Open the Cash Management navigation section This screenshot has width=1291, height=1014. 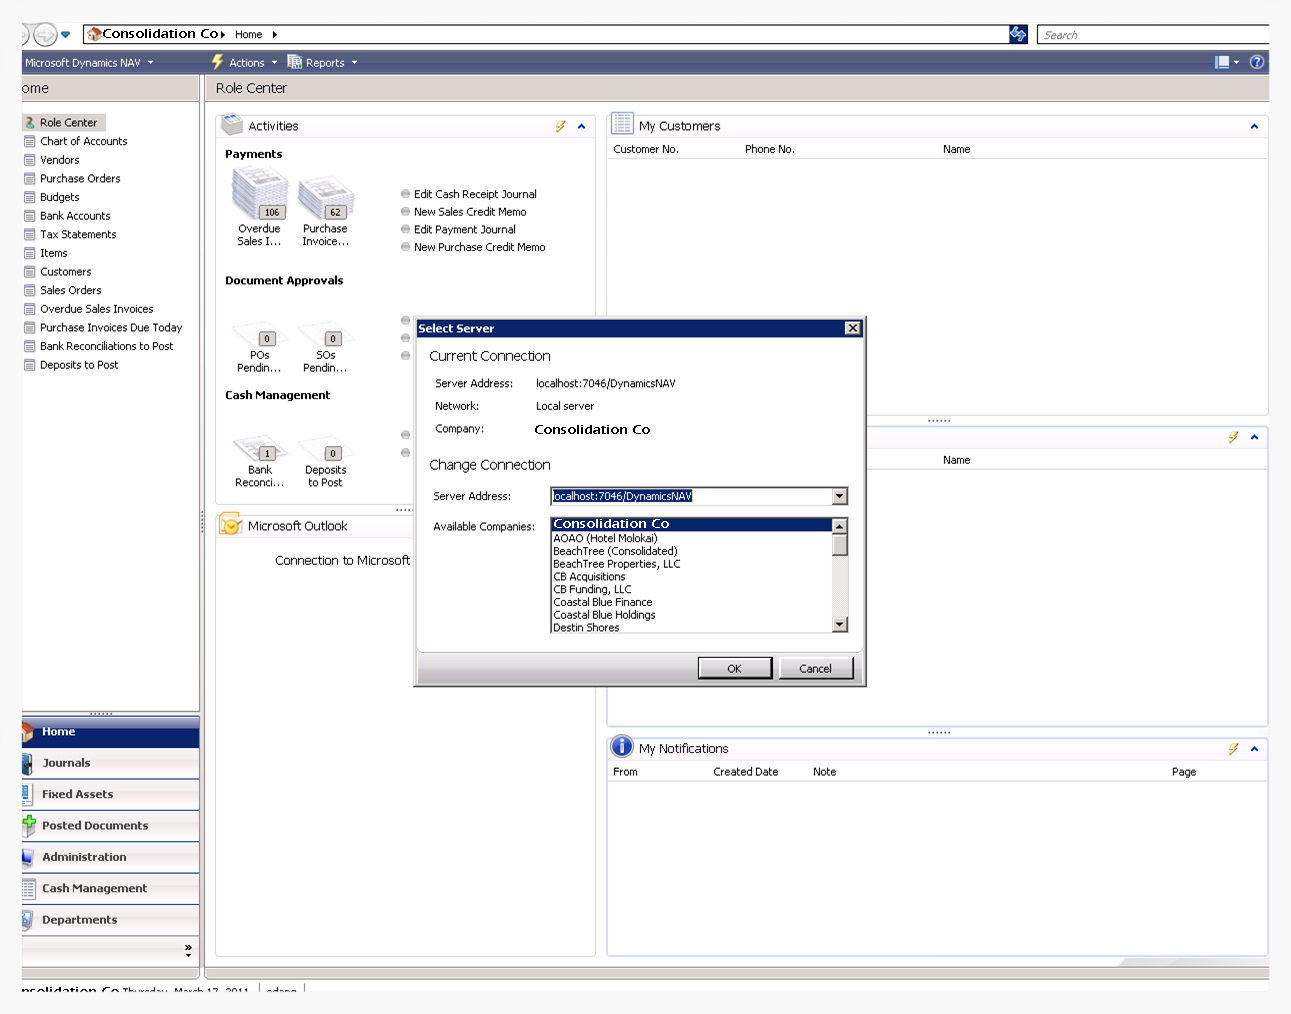pyautogui.click(x=110, y=888)
